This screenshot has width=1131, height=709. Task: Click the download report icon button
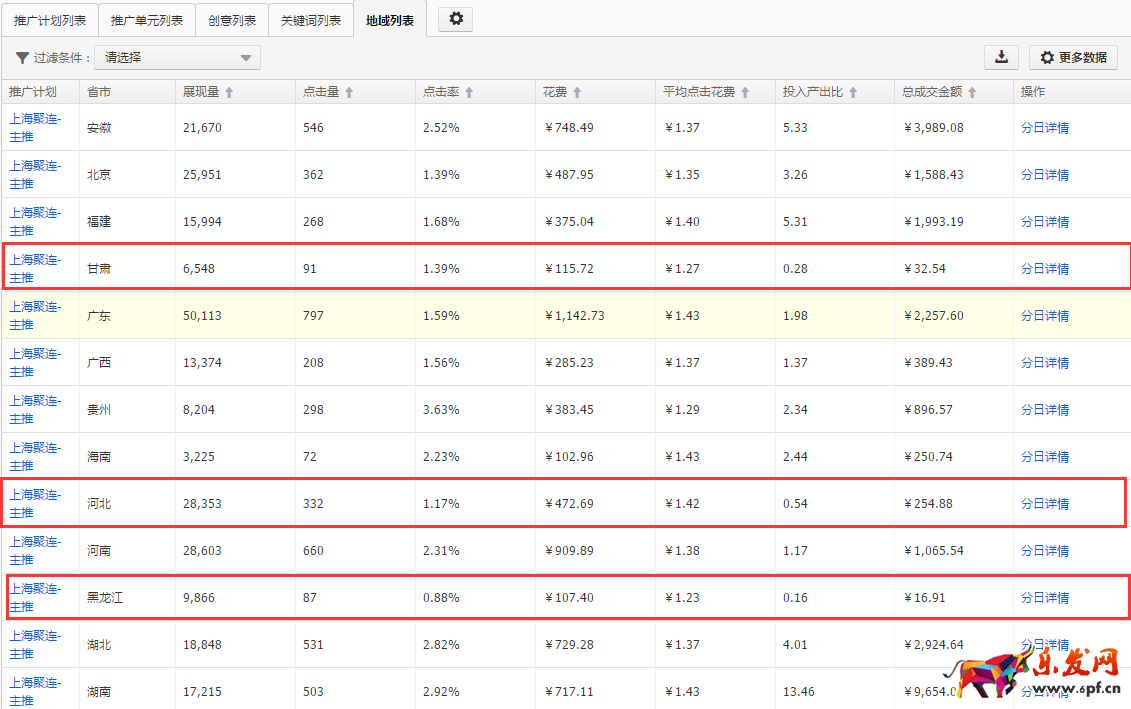coord(1001,57)
